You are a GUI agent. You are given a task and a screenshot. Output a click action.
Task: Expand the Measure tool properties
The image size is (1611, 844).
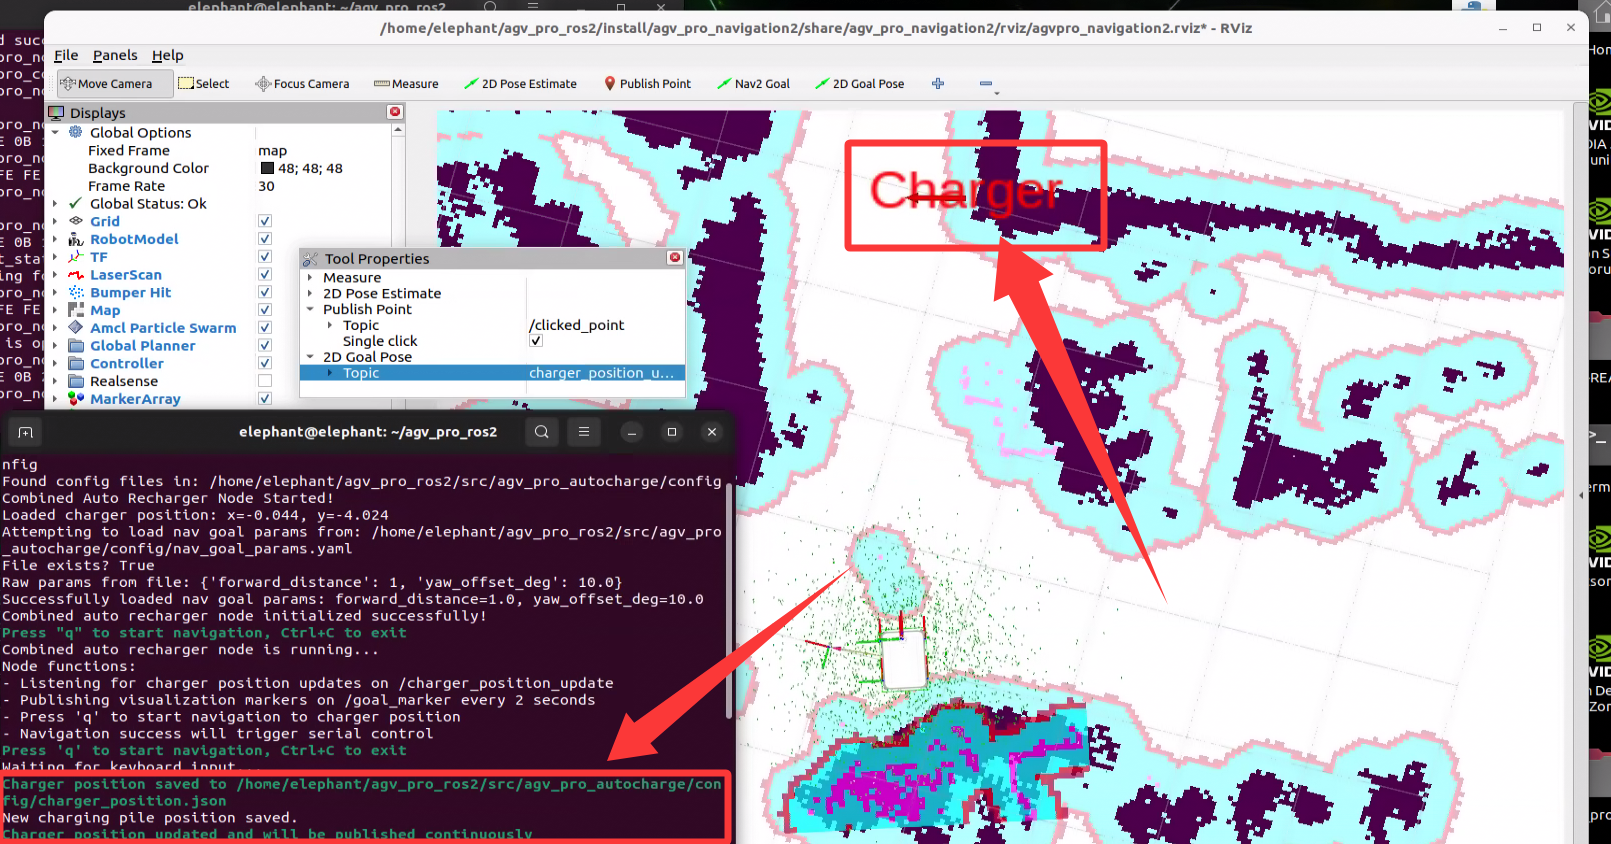(310, 278)
